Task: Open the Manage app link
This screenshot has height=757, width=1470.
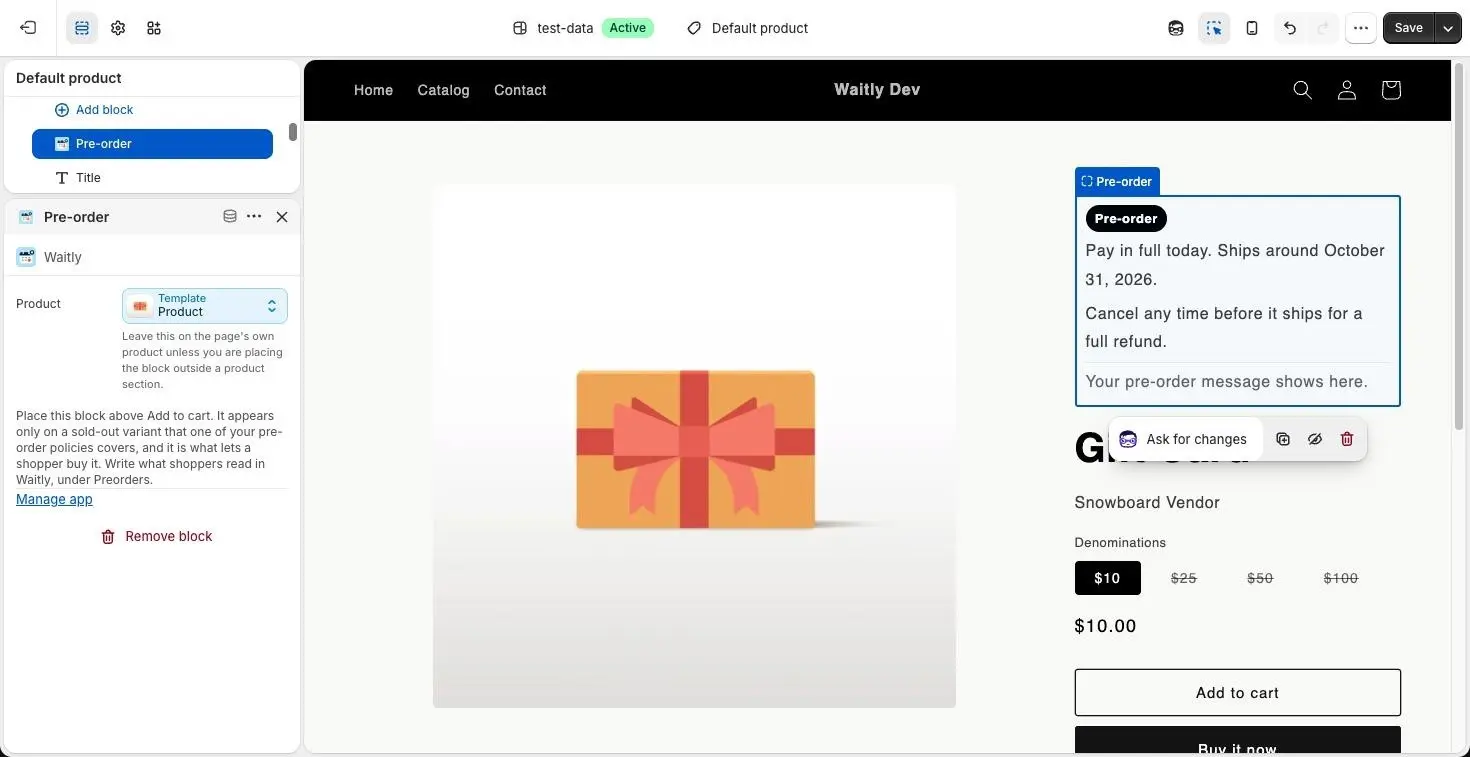Action: coord(54,499)
